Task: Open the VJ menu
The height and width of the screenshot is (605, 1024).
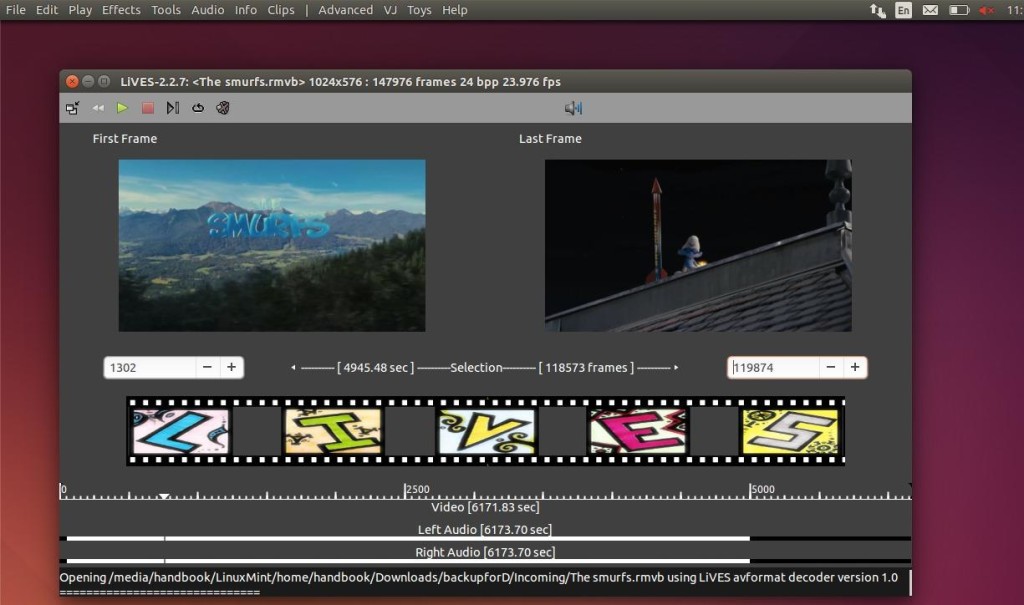Action: 390,10
